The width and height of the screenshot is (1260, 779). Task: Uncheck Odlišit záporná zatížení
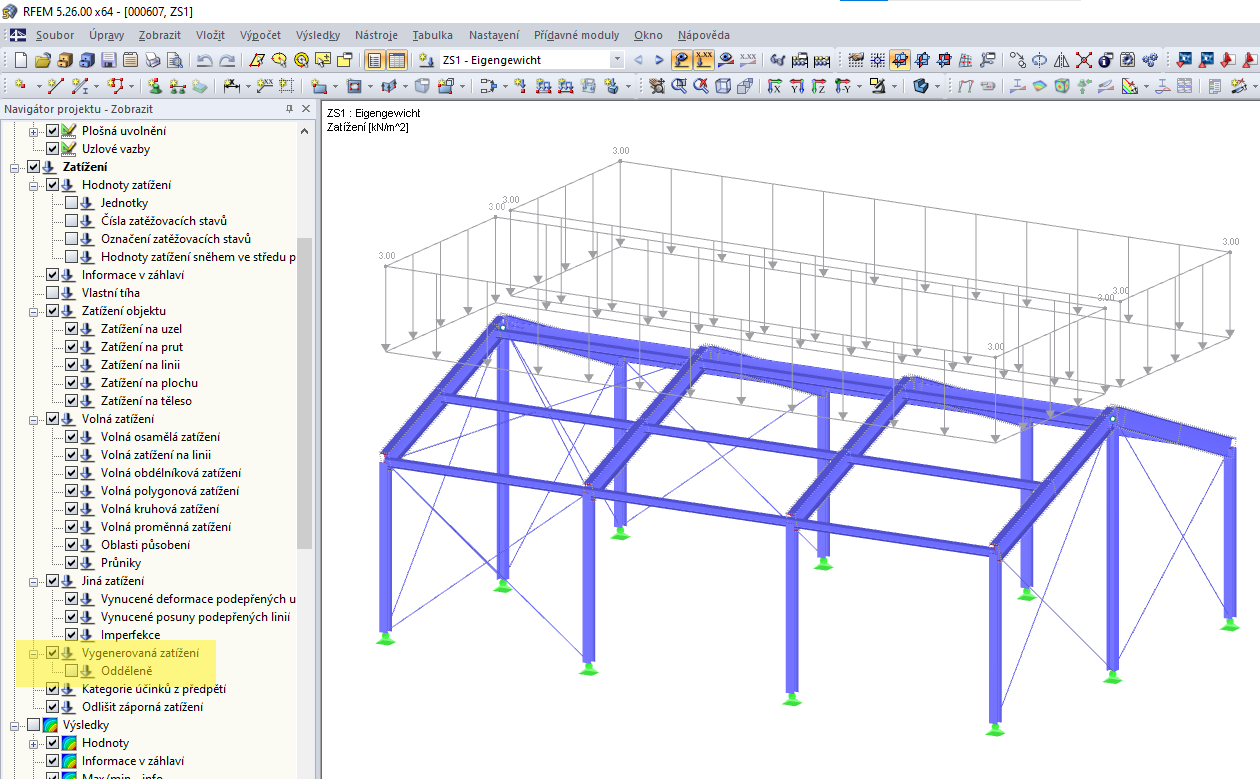click(x=52, y=707)
